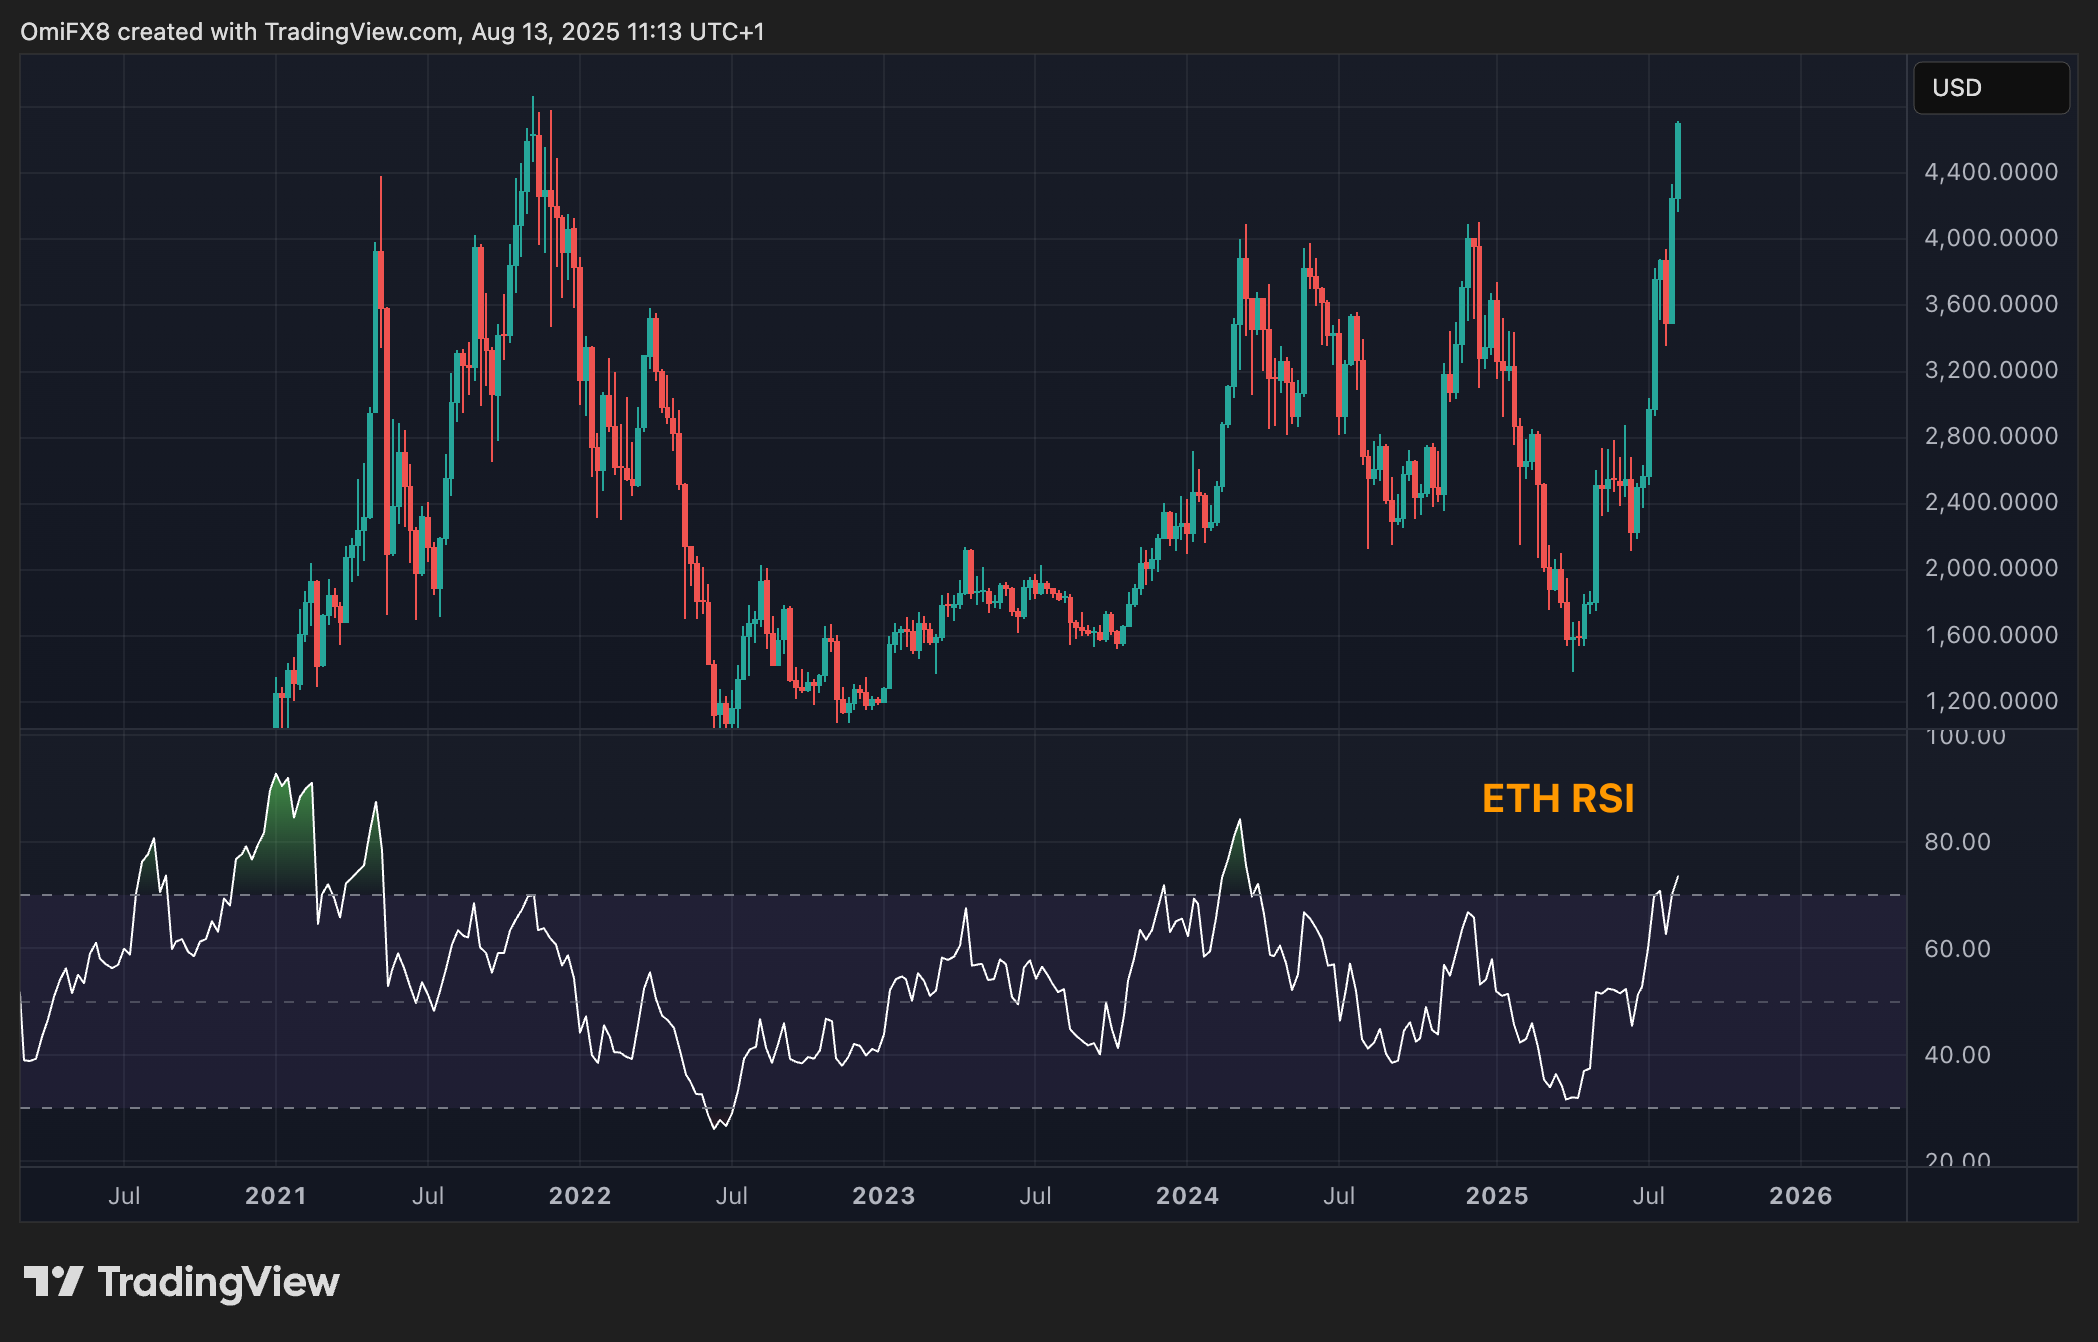Click the 2024 label on time axis

[1187, 1196]
